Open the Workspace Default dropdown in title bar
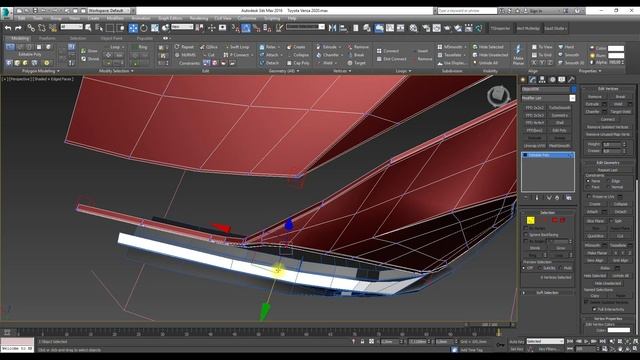Viewport: 640px width, 360px height. [x=109, y=11]
